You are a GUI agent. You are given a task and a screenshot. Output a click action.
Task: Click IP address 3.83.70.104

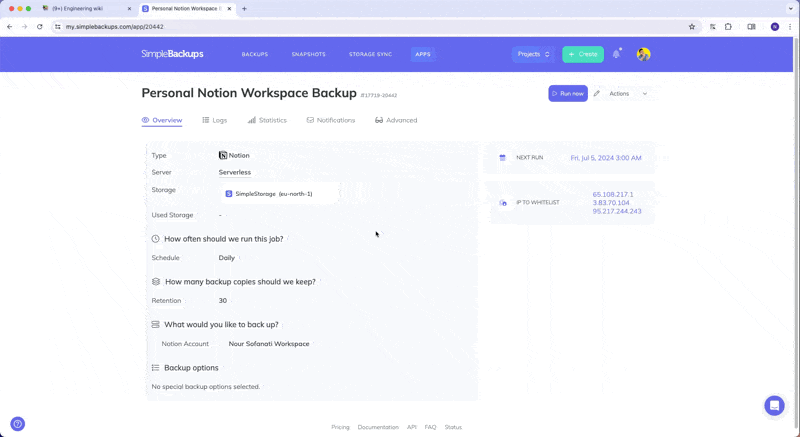pos(611,203)
